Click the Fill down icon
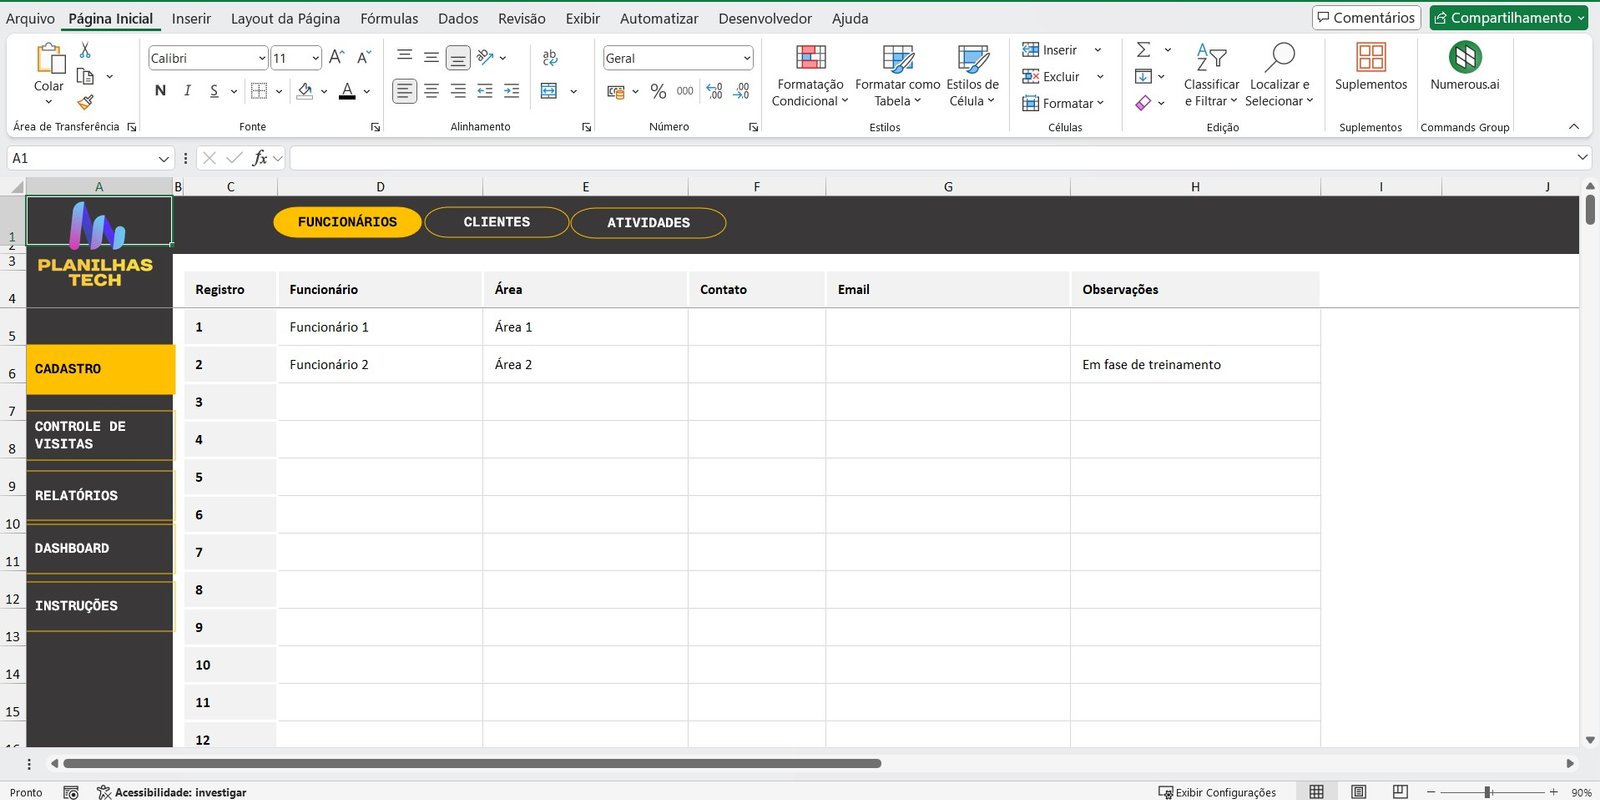The width and height of the screenshot is (1600, 800). pyautogui.click(x=1144, y=76)
